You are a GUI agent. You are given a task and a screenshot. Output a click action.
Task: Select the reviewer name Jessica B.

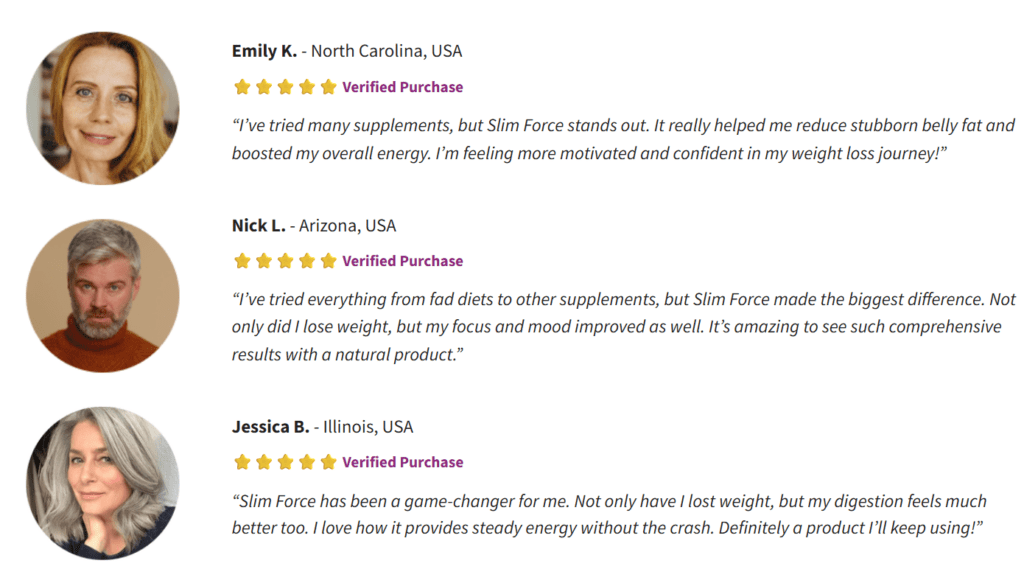click(270, 427)
